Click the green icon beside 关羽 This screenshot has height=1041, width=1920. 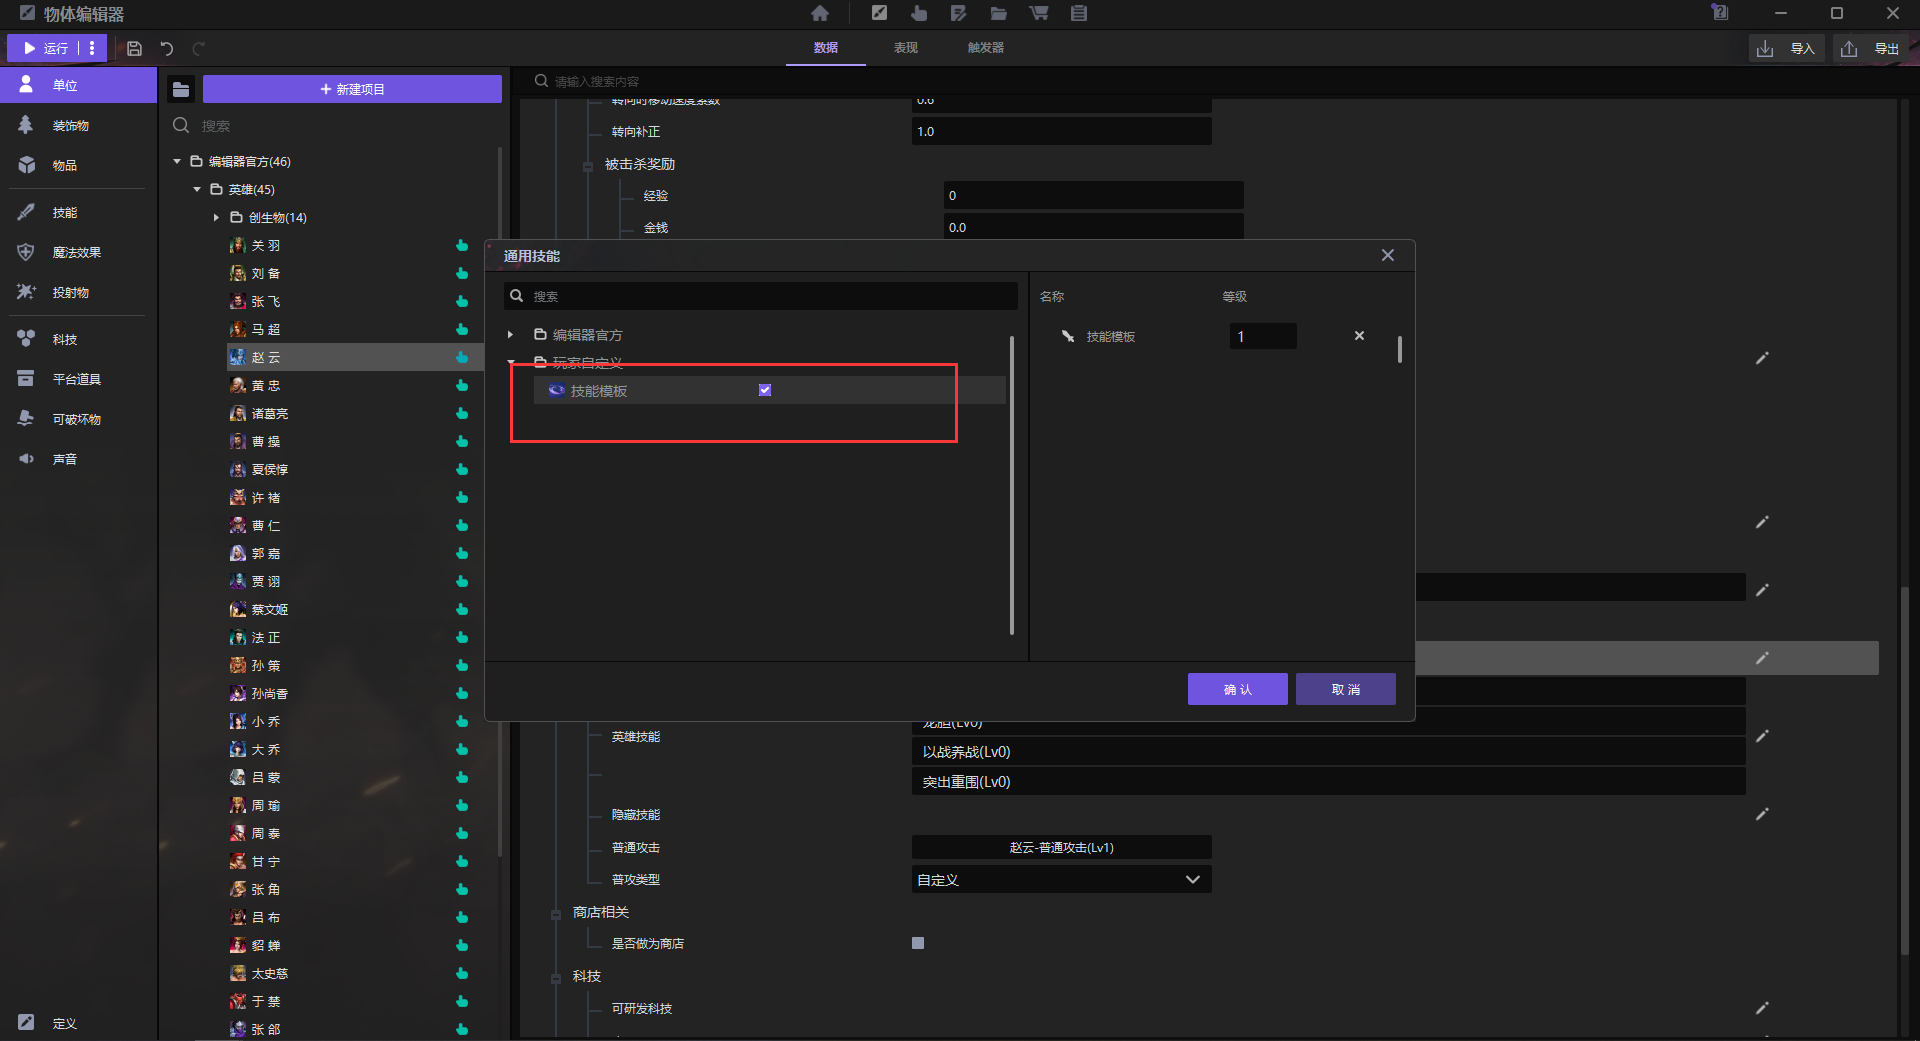pos(462,245)
